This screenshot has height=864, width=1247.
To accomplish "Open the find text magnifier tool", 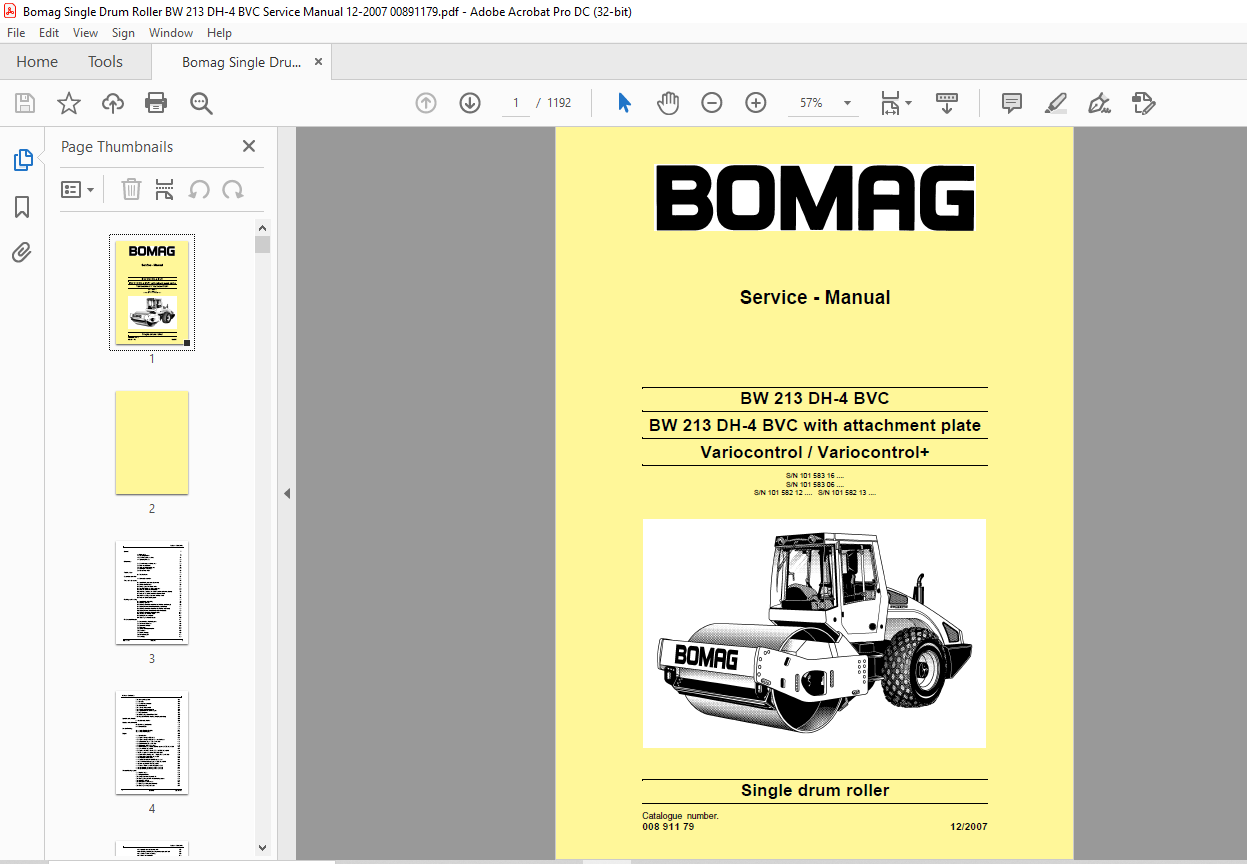I will click(201, 103).
